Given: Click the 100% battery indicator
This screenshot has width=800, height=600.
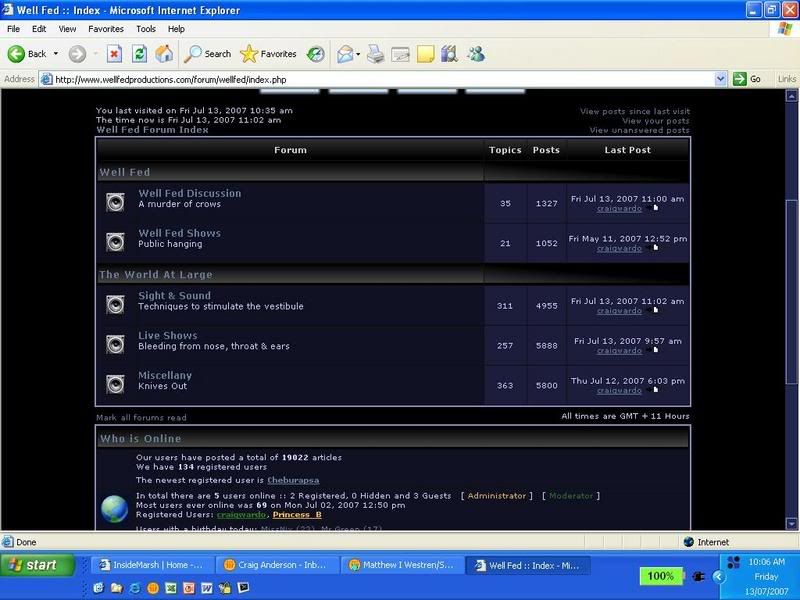Looking at the screenshot, I should [661, 576].
